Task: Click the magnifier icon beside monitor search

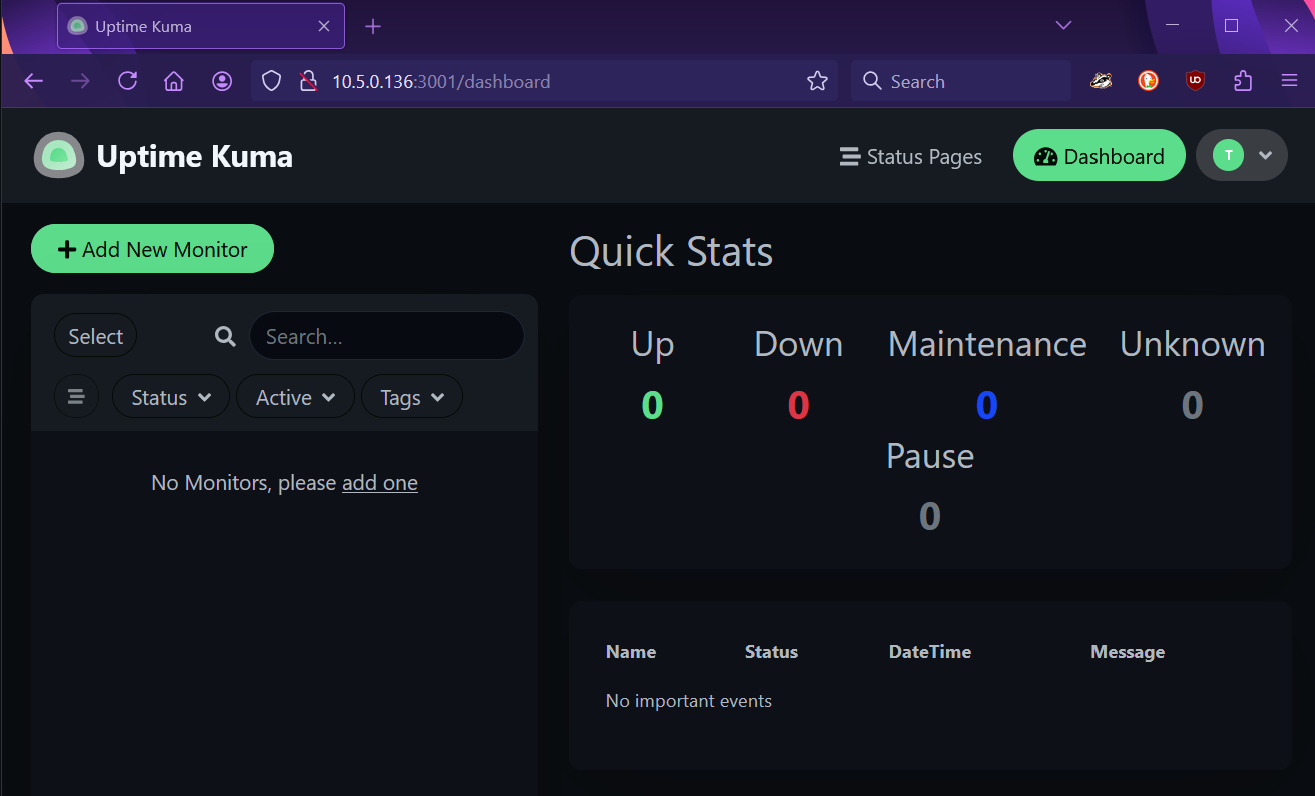Action: point(226,337)
